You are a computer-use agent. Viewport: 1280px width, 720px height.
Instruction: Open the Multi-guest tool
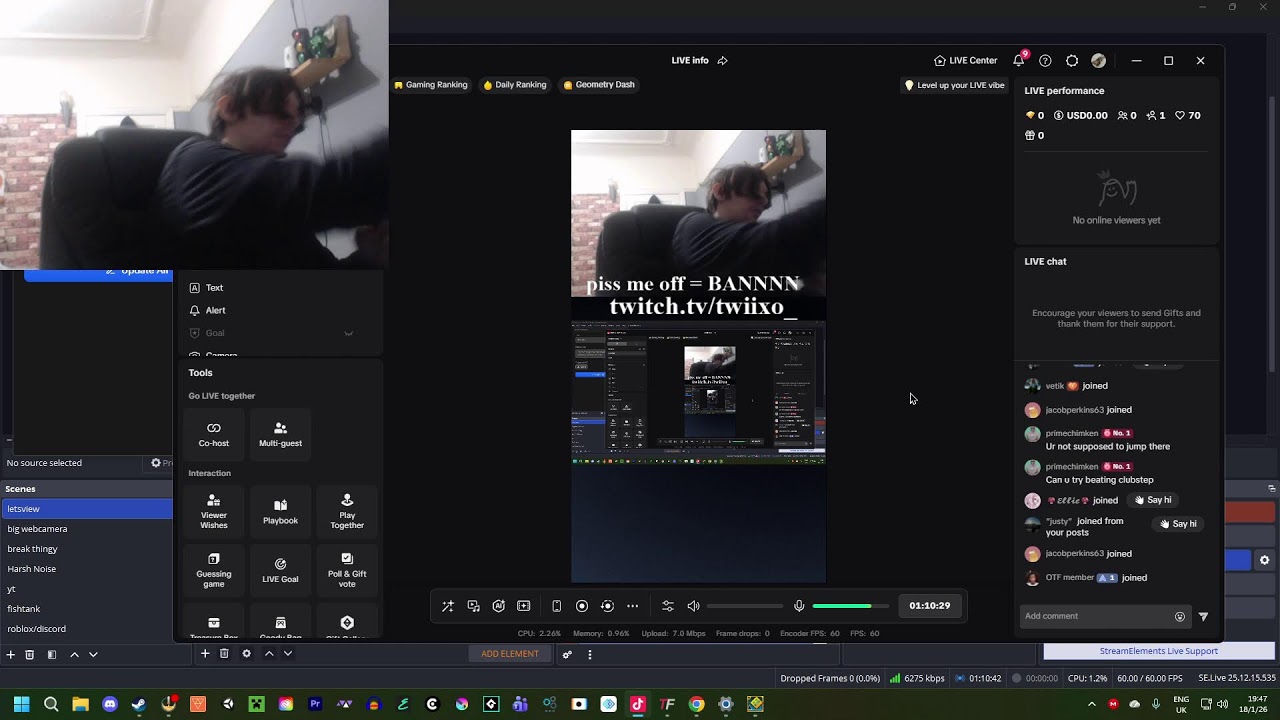[280, 434]
